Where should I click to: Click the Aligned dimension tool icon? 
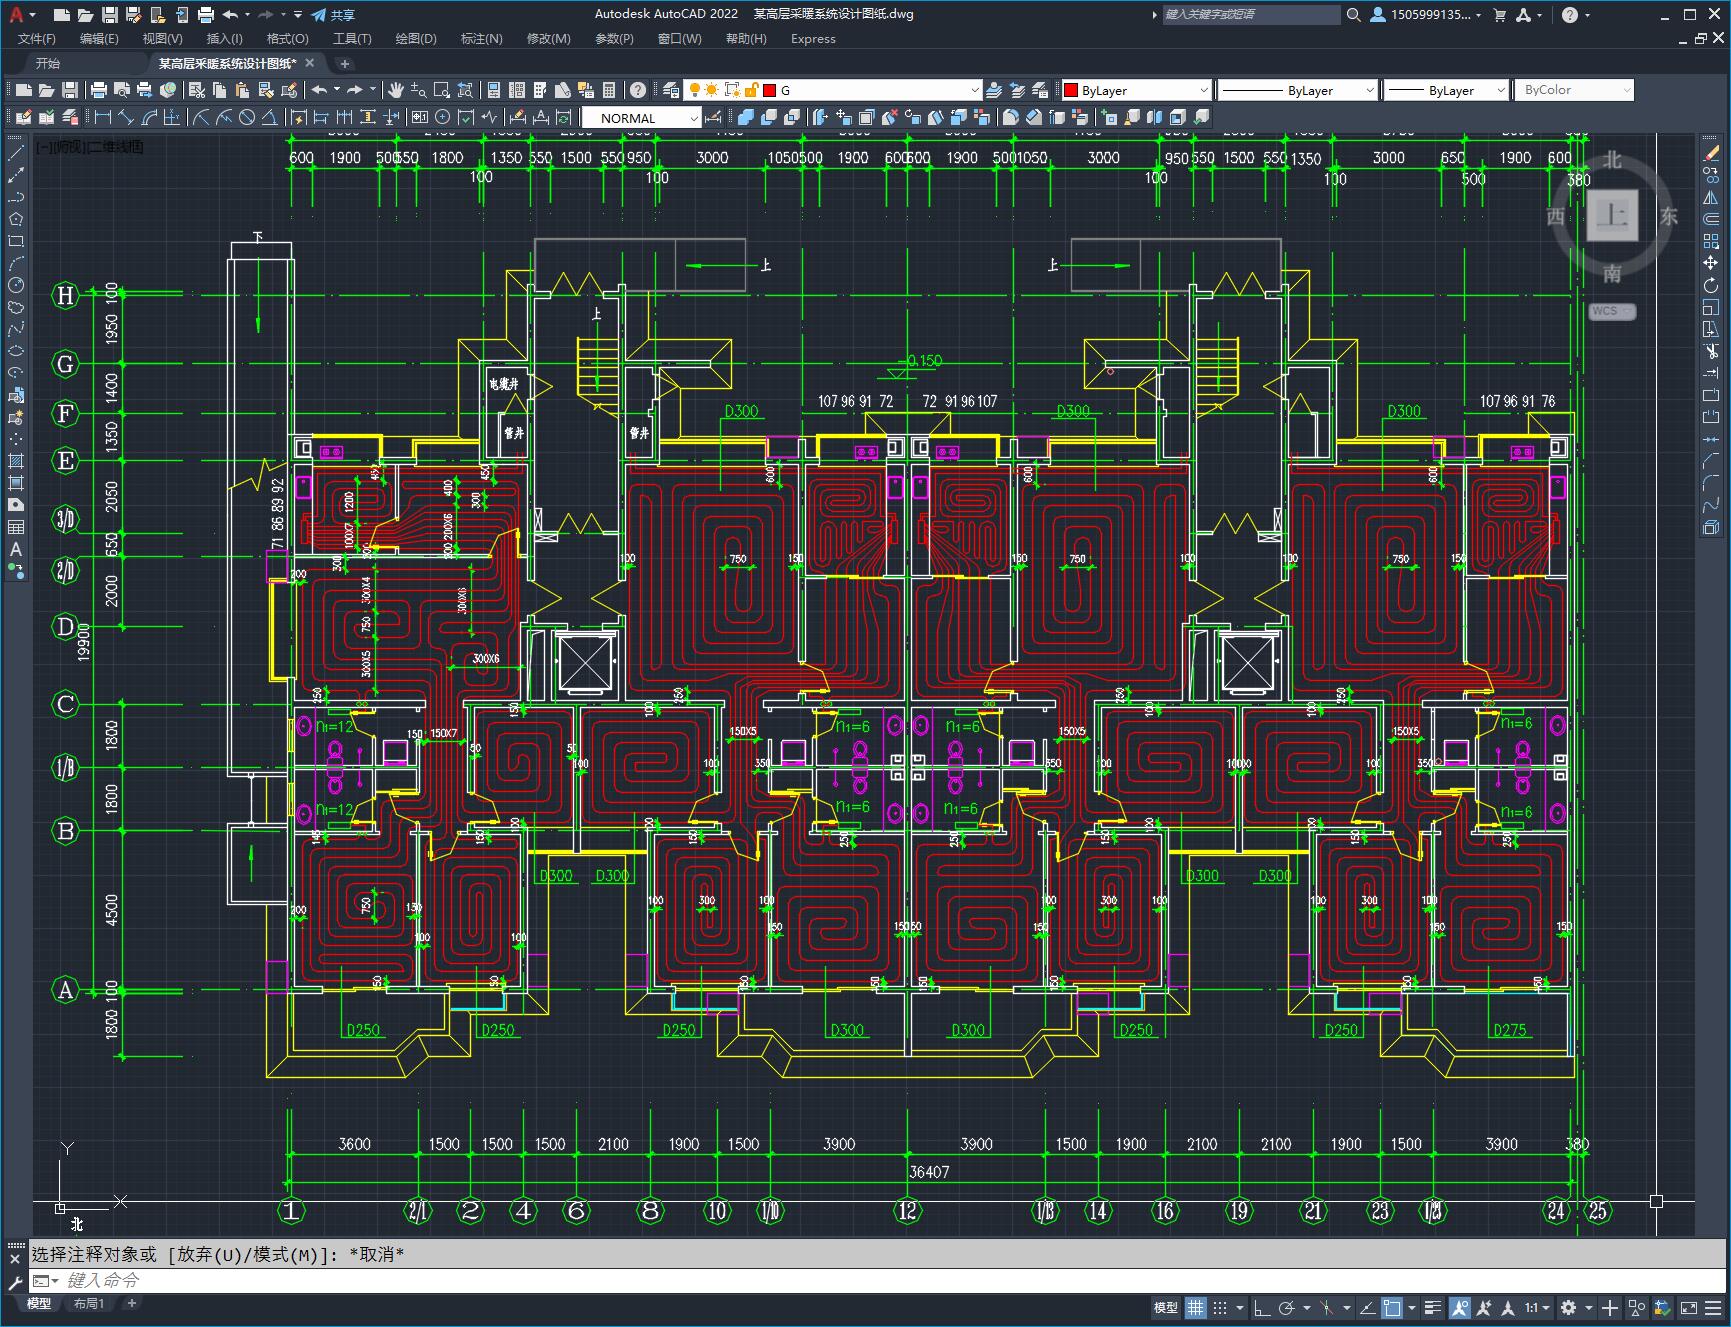coord(125,118)
